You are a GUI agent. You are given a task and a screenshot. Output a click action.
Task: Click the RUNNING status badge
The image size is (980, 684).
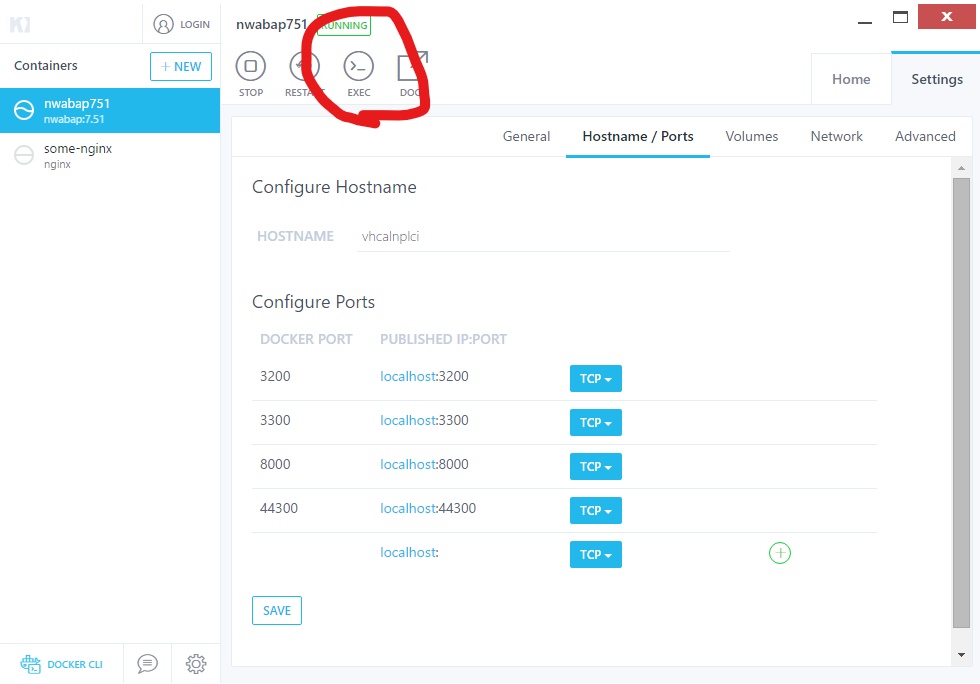click(x=343, y=25)
